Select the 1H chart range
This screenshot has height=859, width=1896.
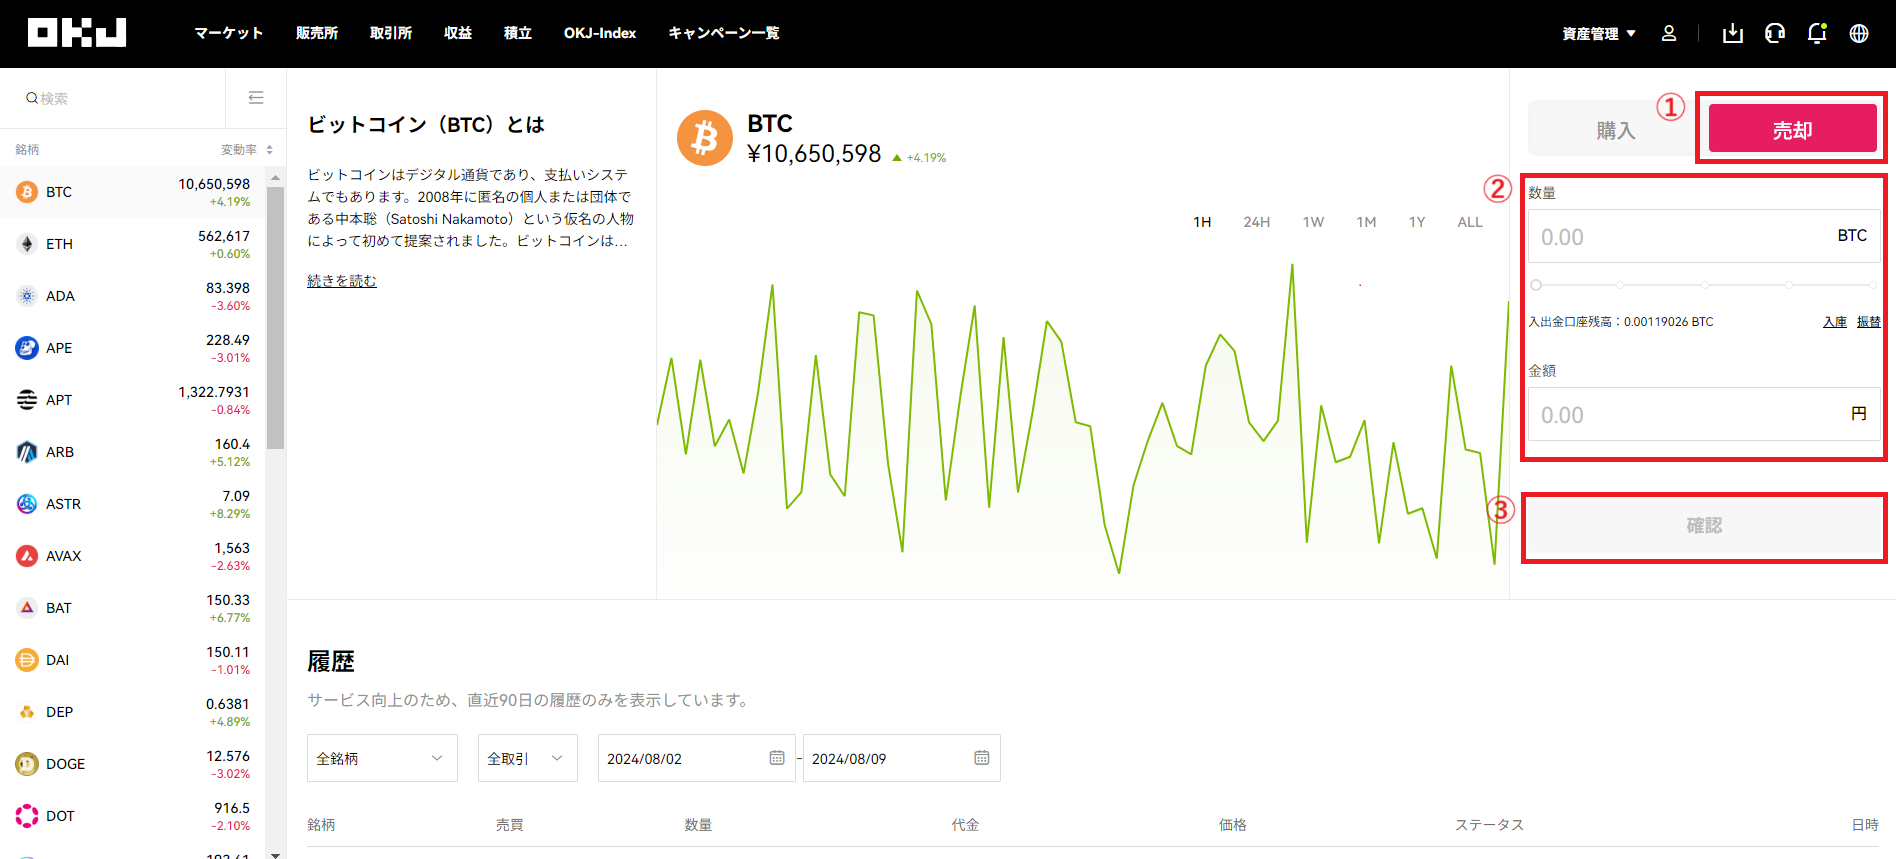(x=1202, y=222)
